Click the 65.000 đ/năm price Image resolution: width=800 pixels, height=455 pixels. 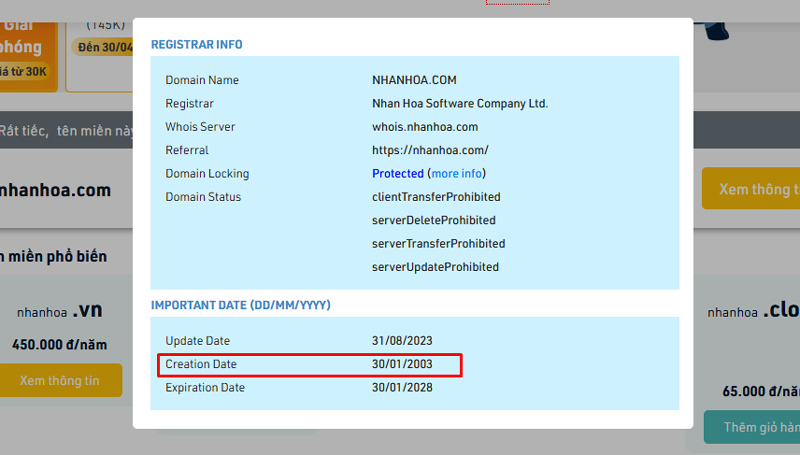coord(761,391)
